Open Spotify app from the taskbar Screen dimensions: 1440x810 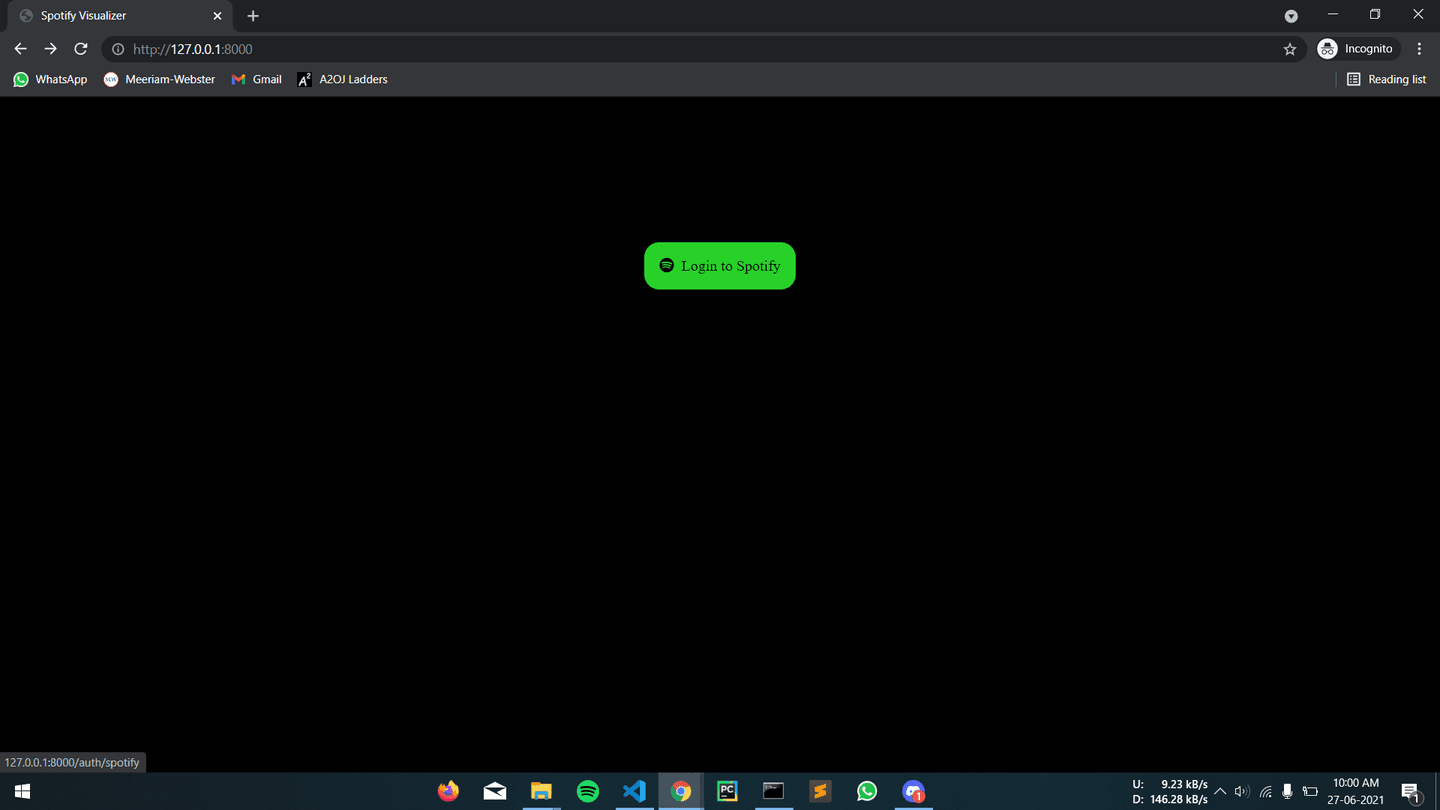tap(588, 791)
